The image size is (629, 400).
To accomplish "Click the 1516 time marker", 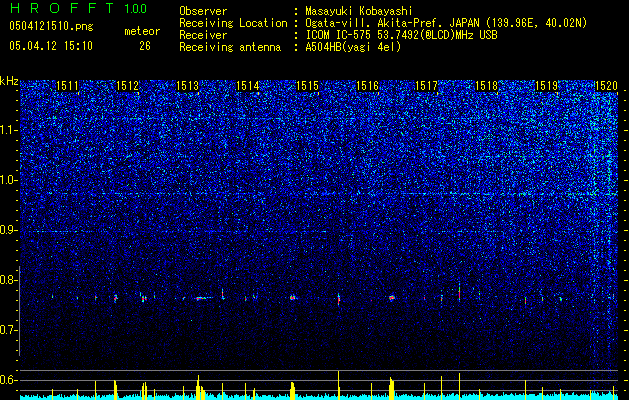I will tap(367, 86).
